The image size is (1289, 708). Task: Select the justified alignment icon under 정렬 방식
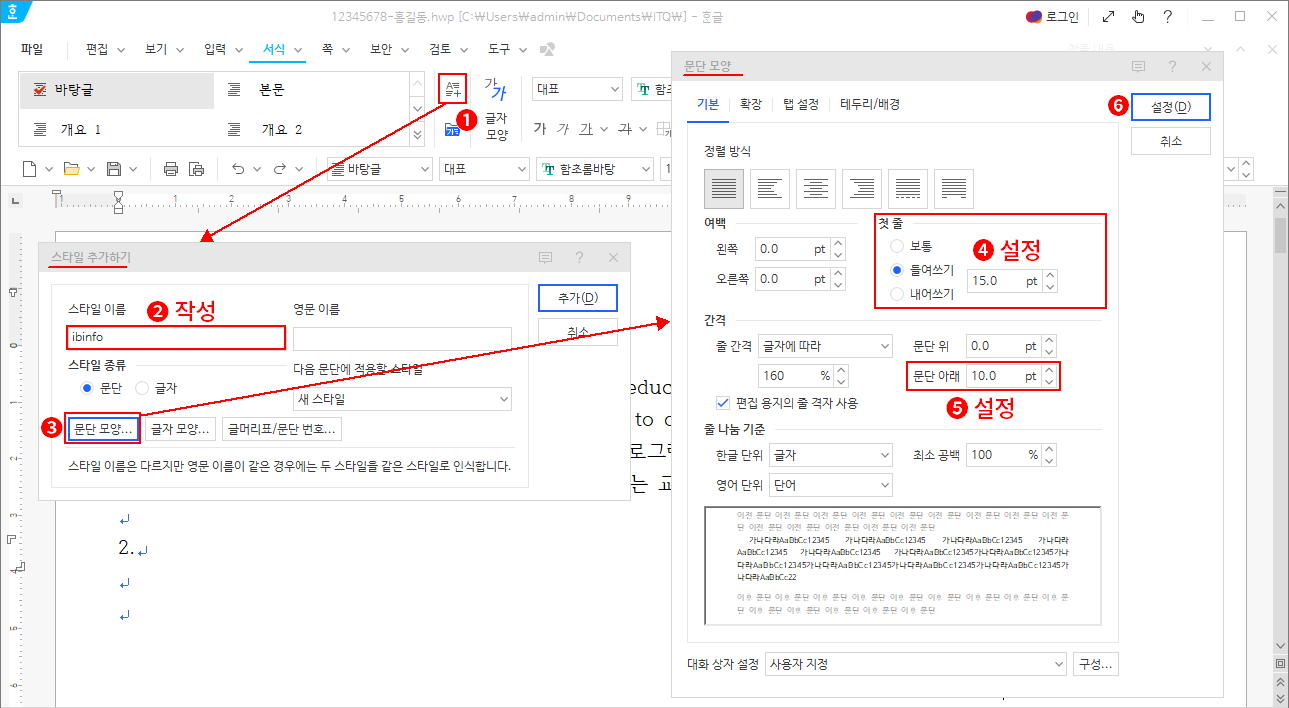[x=723, y=188]
